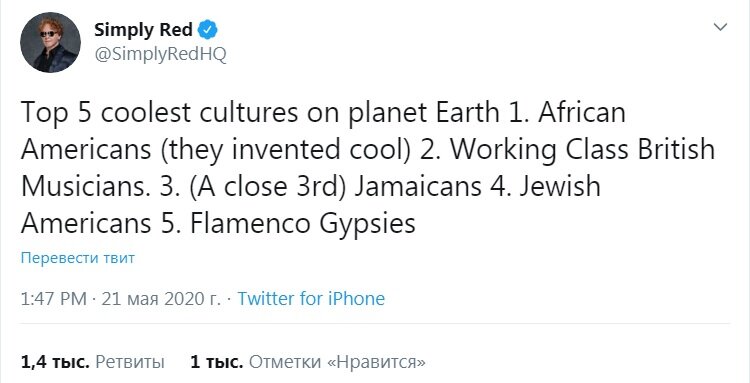The image size is (750, 383).
Task: Expand the tweet options chevron
Action: (x=720, y=27)
